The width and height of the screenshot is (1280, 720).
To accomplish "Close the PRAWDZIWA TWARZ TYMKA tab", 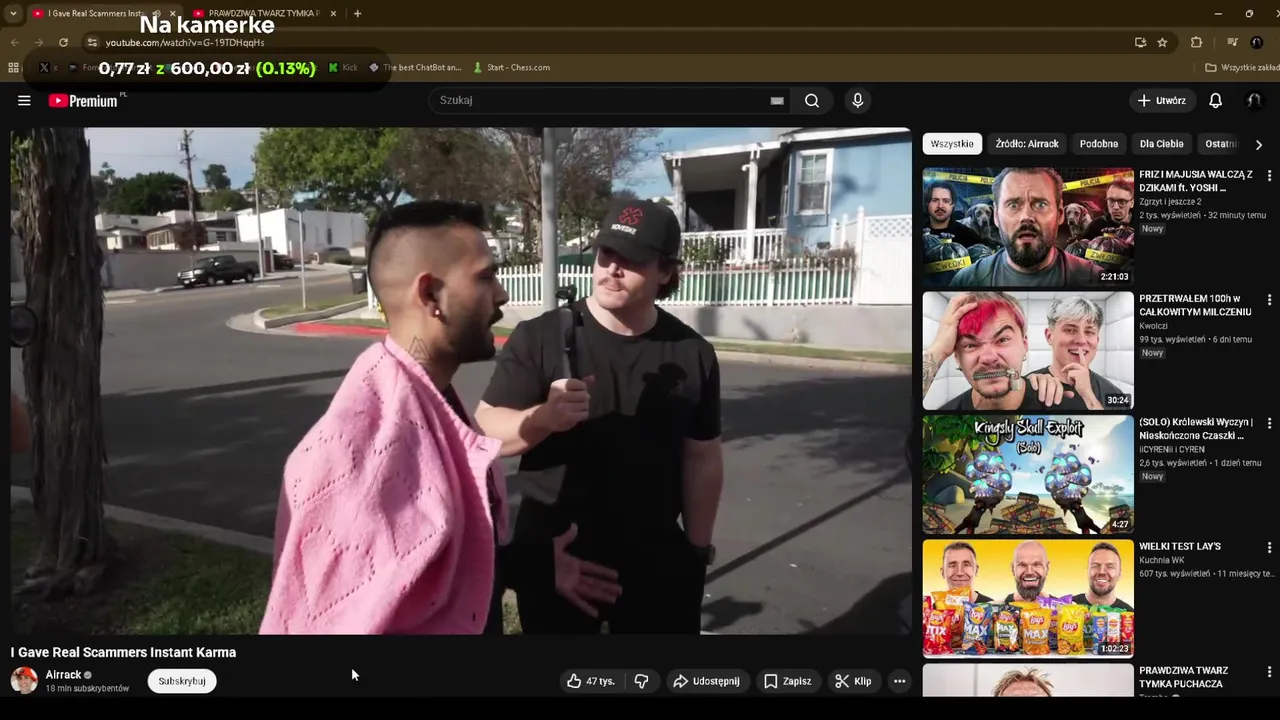I will point(333,13).
